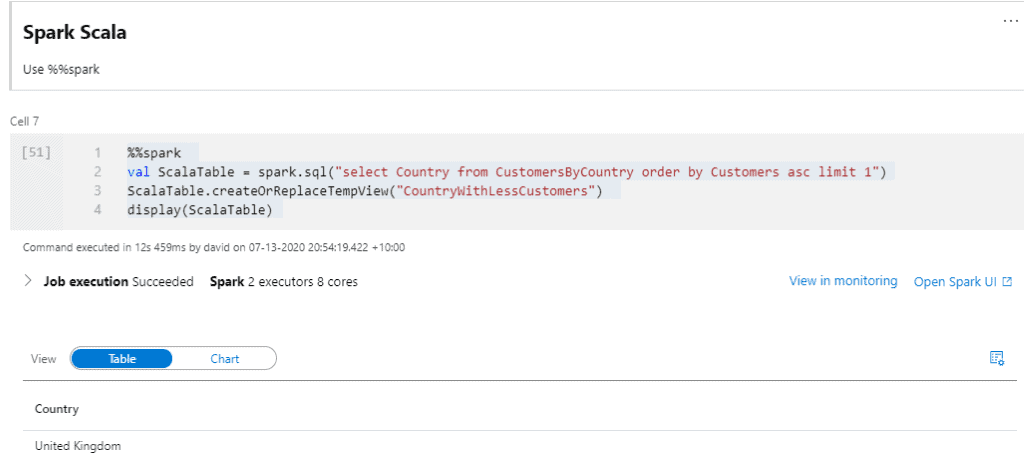Switch output view to Table
This screenshot has height=476, width=1024.
click(x=122, y=358)
